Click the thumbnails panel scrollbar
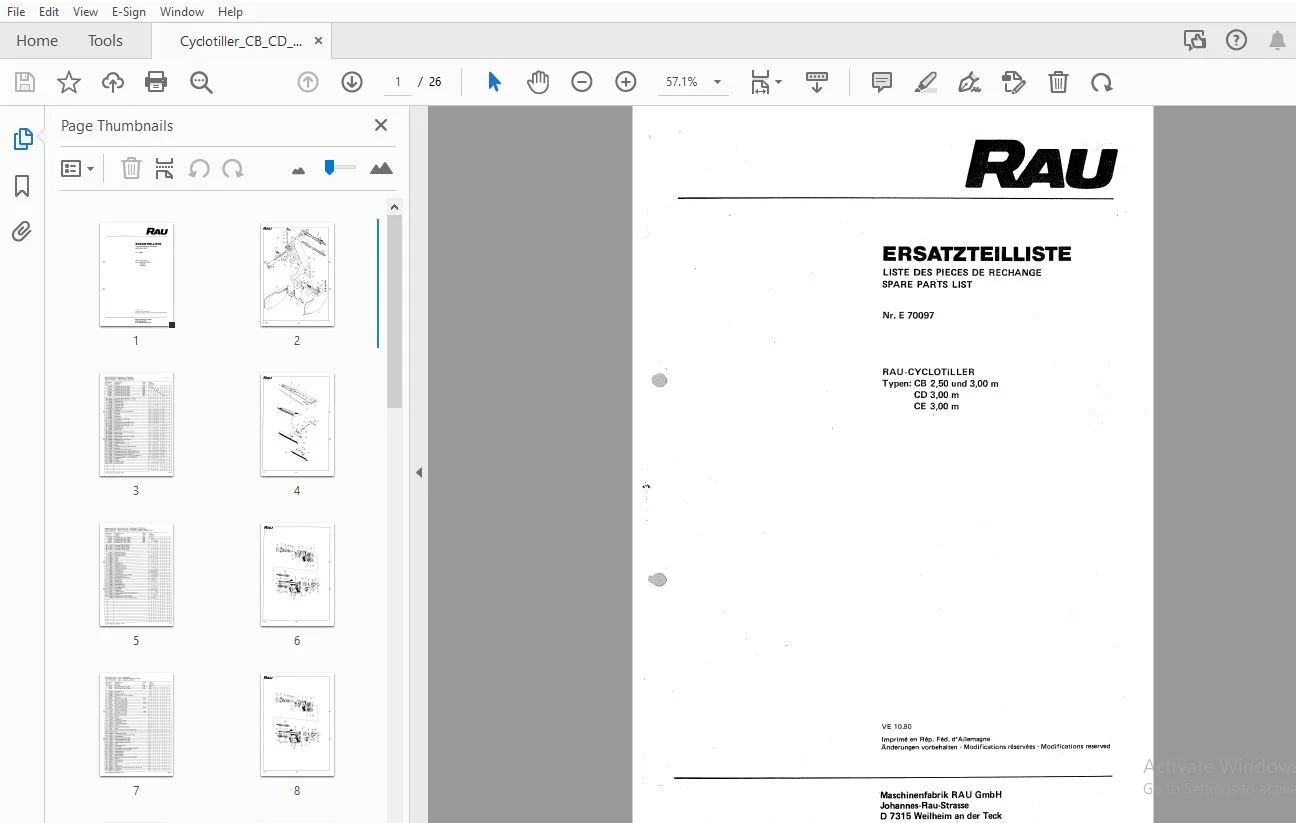This screenshot has width=1296, height=823. tap(394, 310)
